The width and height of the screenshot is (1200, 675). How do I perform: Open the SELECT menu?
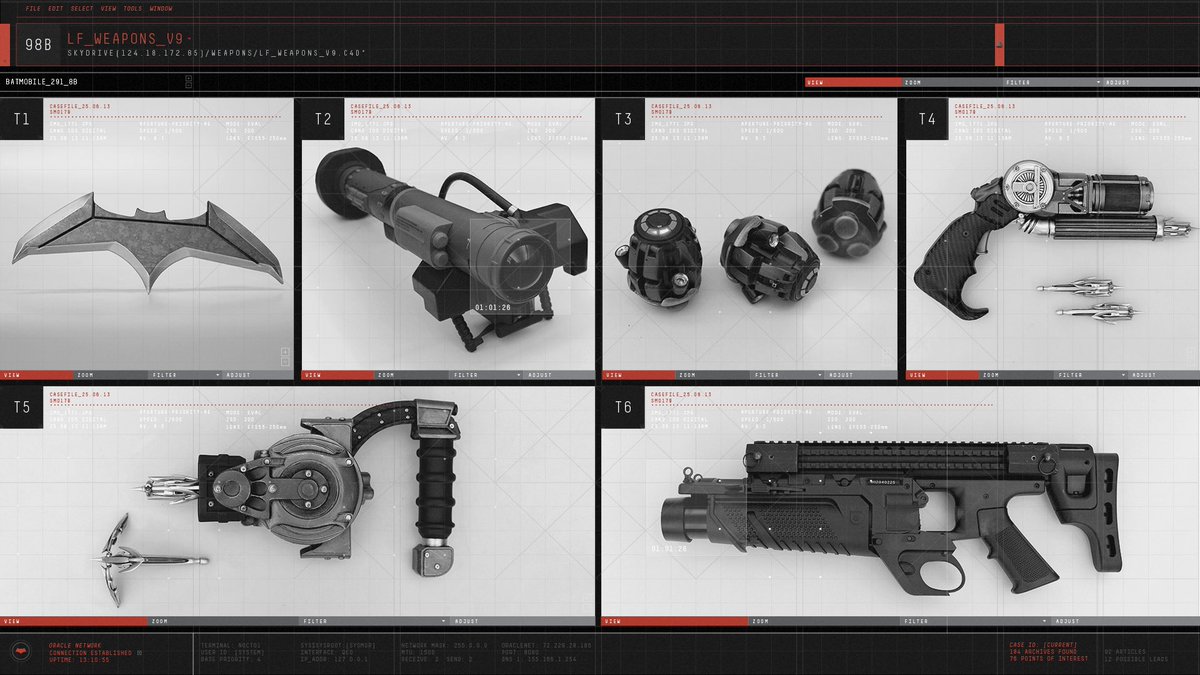[x=82, y=8]
